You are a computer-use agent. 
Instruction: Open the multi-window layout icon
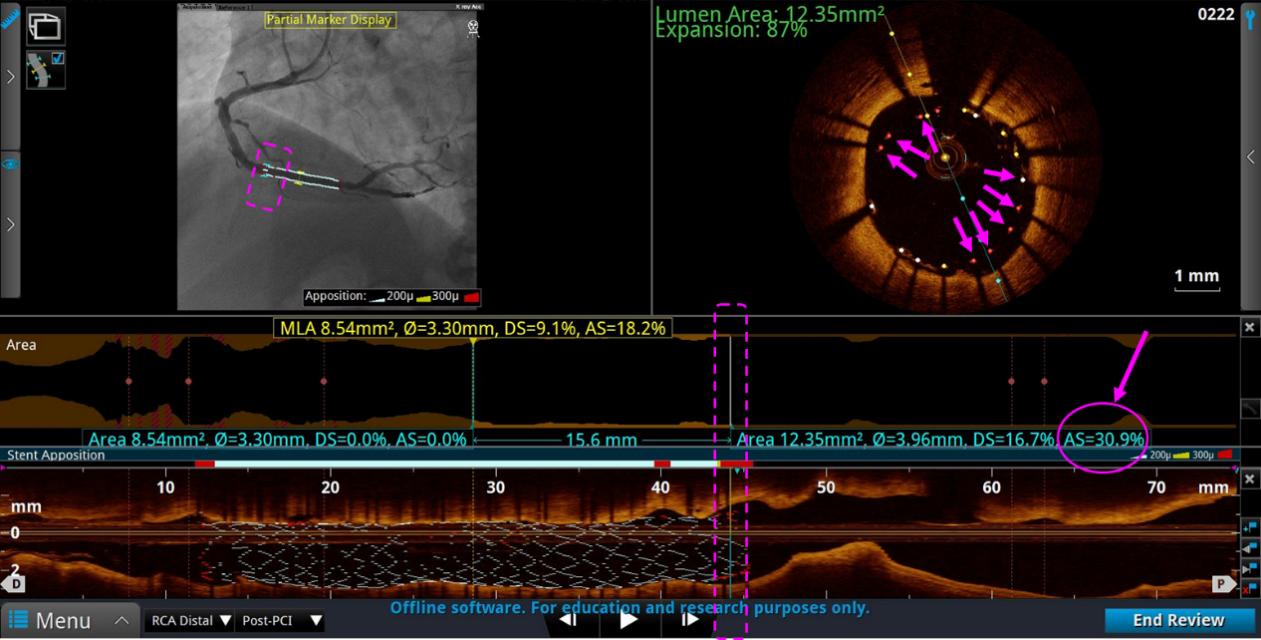45,25
